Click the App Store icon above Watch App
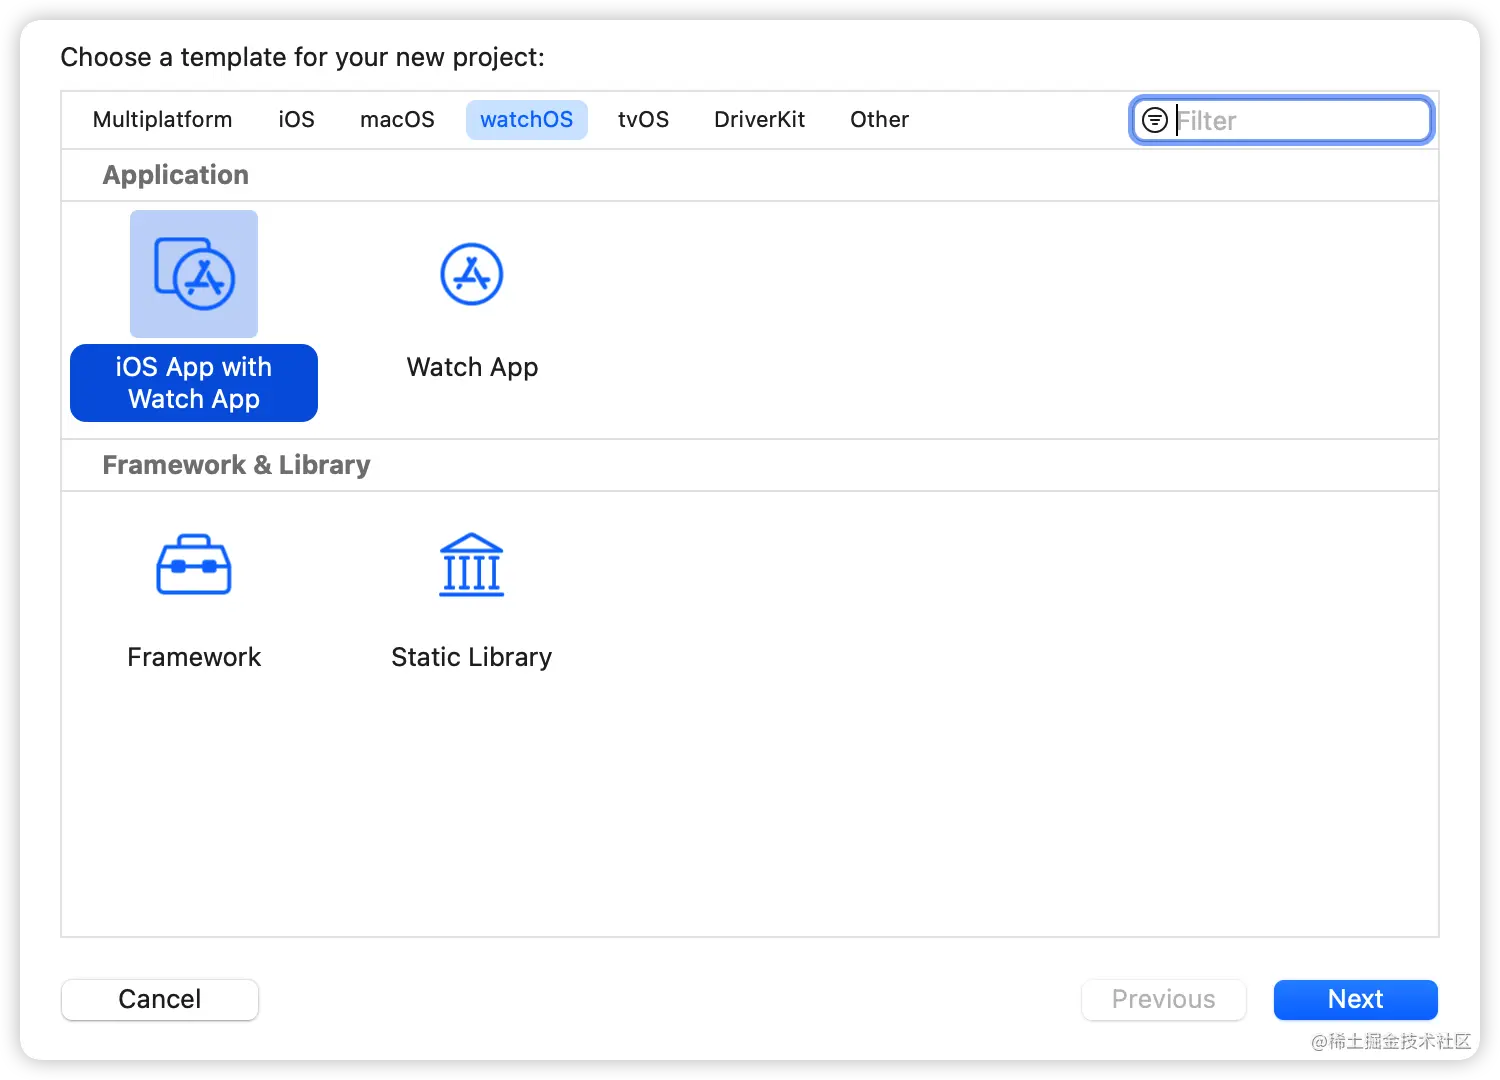Screen dimensions: 1500x1080 471,273
